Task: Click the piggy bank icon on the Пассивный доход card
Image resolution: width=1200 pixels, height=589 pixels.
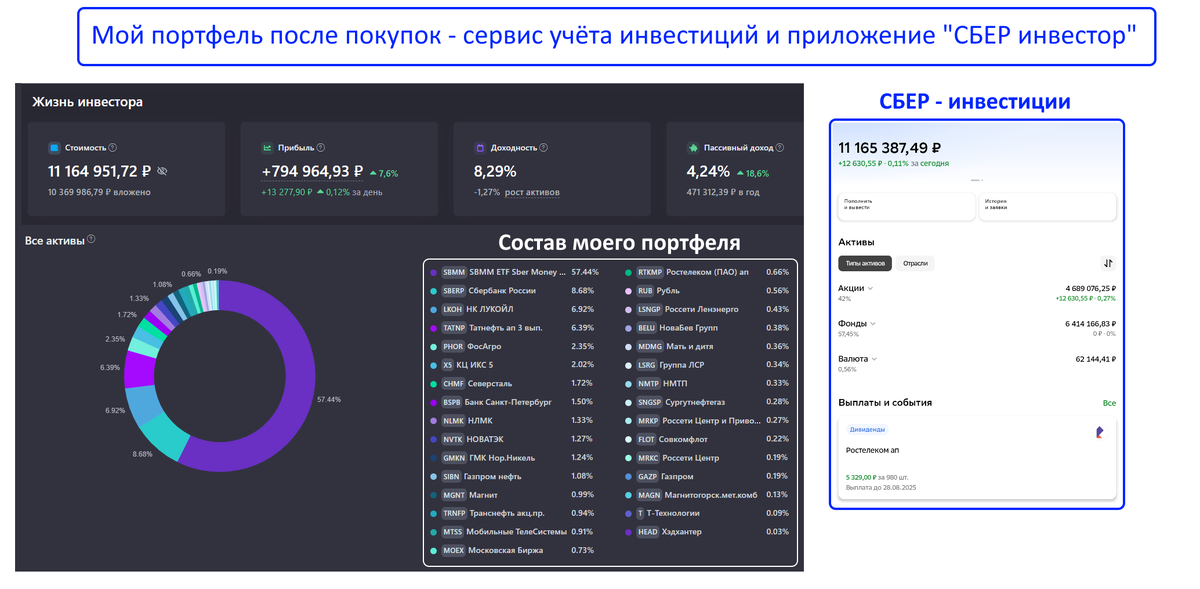Action: tap(693, 147)
